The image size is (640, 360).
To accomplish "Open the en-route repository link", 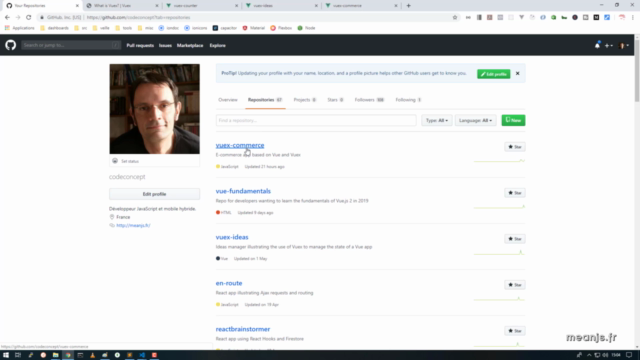I will pyautogui.click(x=229, y=283).
